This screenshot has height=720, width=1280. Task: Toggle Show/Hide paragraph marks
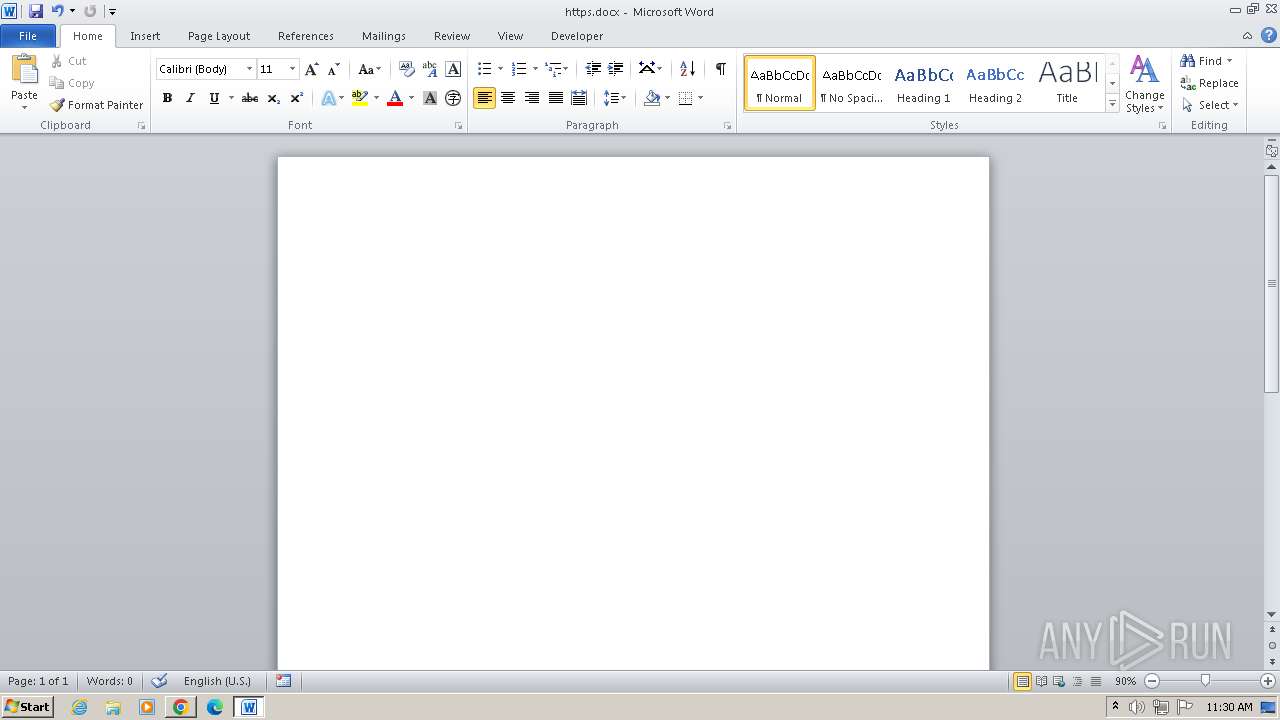pyautogui.click(x=720, y=69)
